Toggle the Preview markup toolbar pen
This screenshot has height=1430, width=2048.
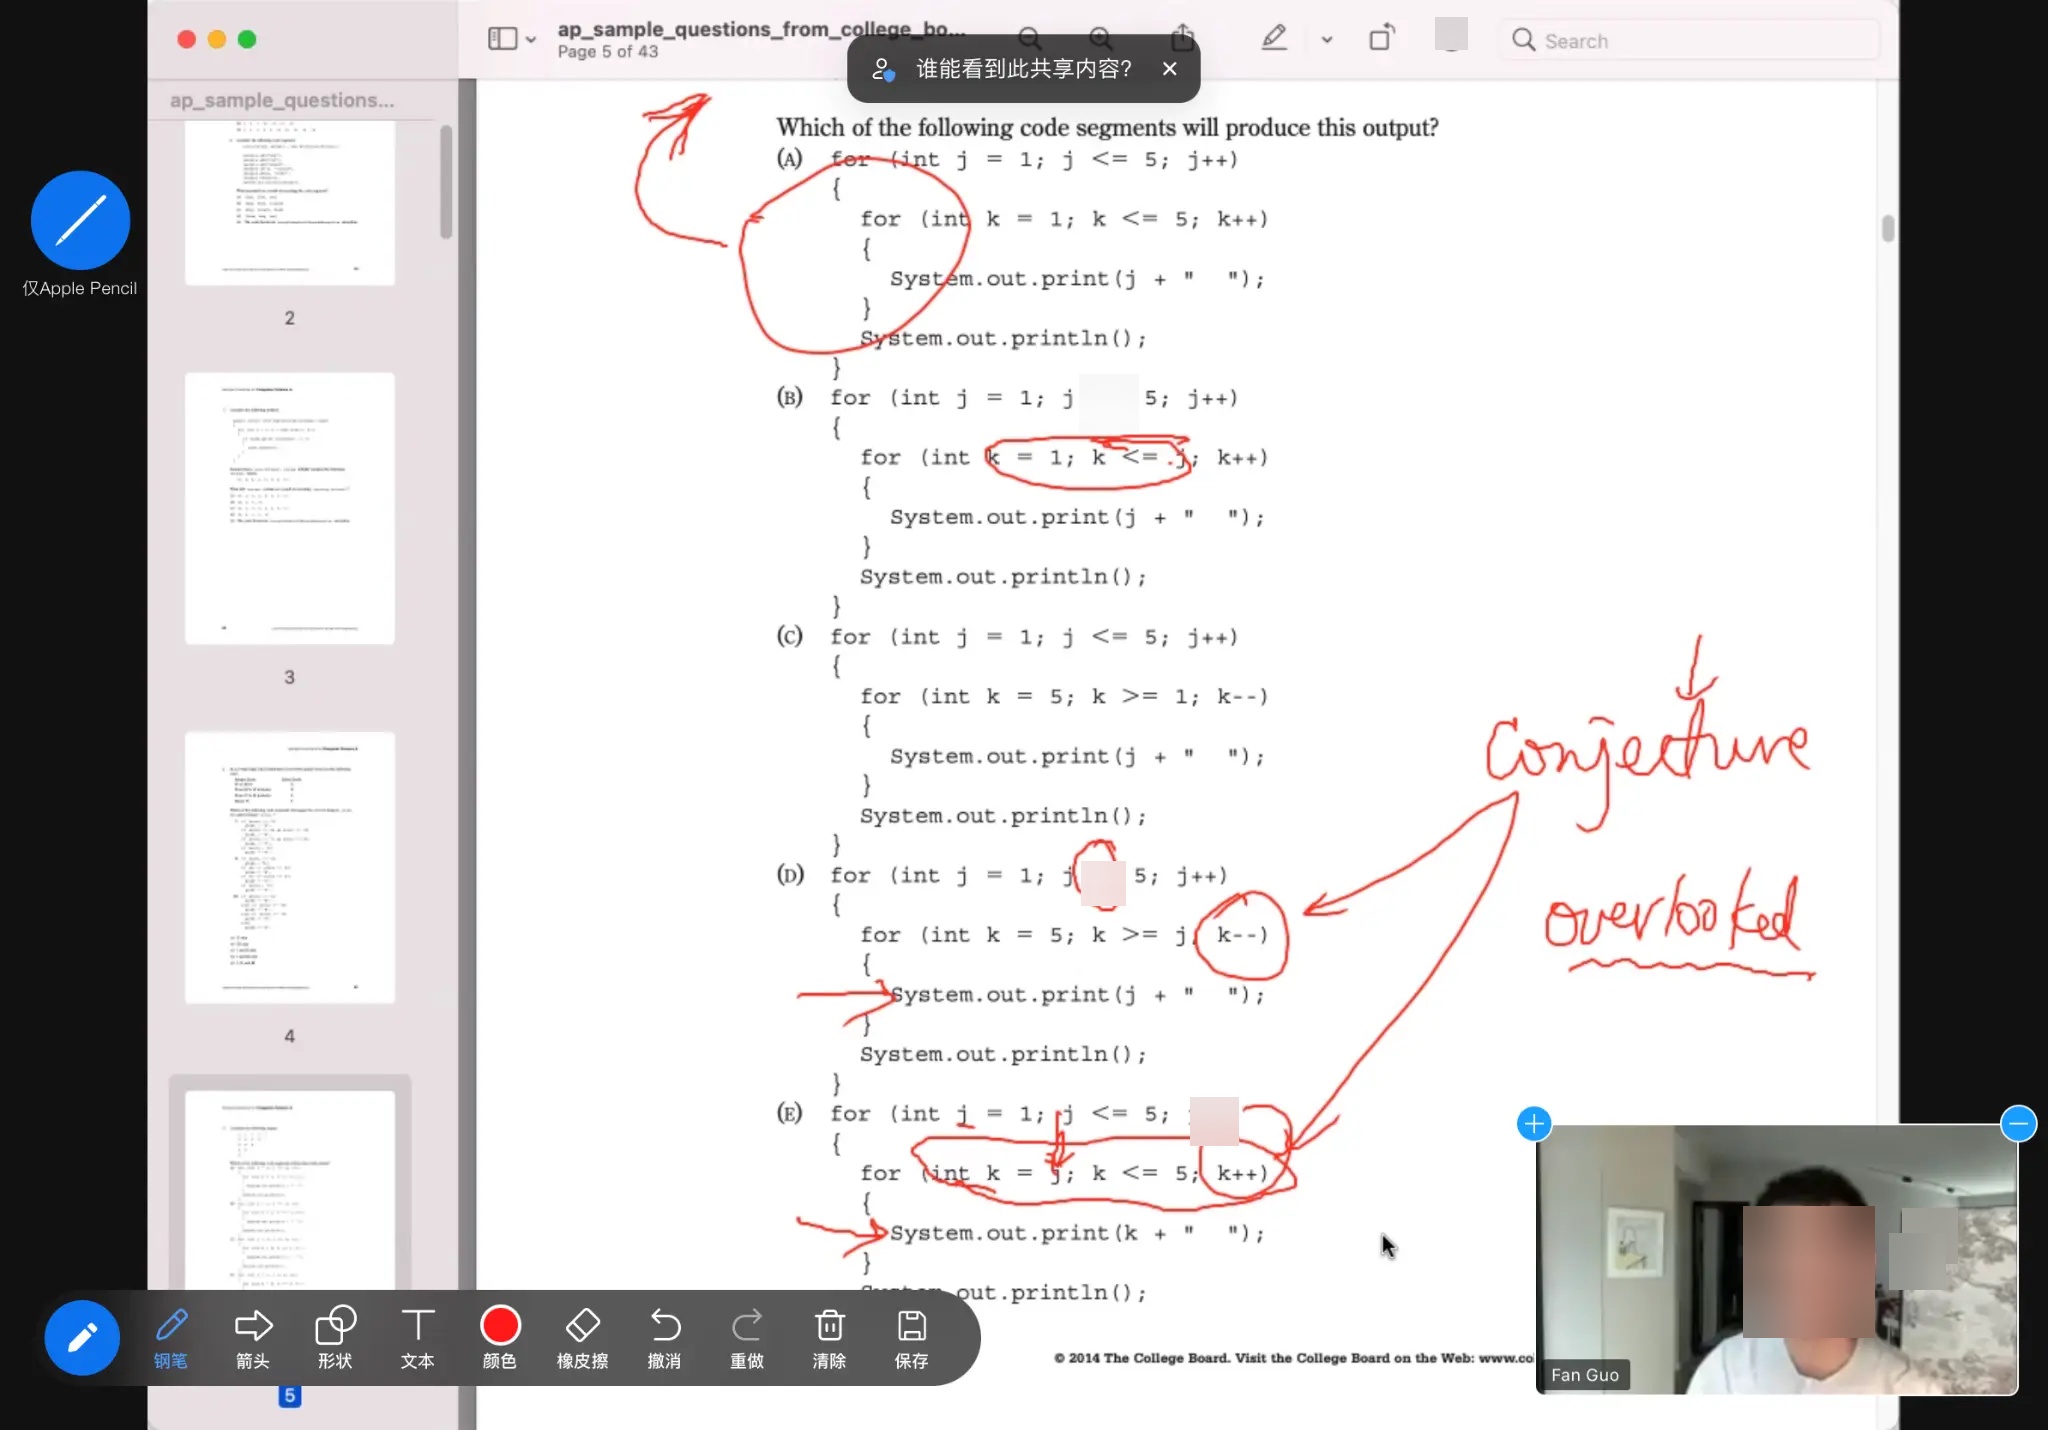pyautogui.click(x=1274, y=39)
